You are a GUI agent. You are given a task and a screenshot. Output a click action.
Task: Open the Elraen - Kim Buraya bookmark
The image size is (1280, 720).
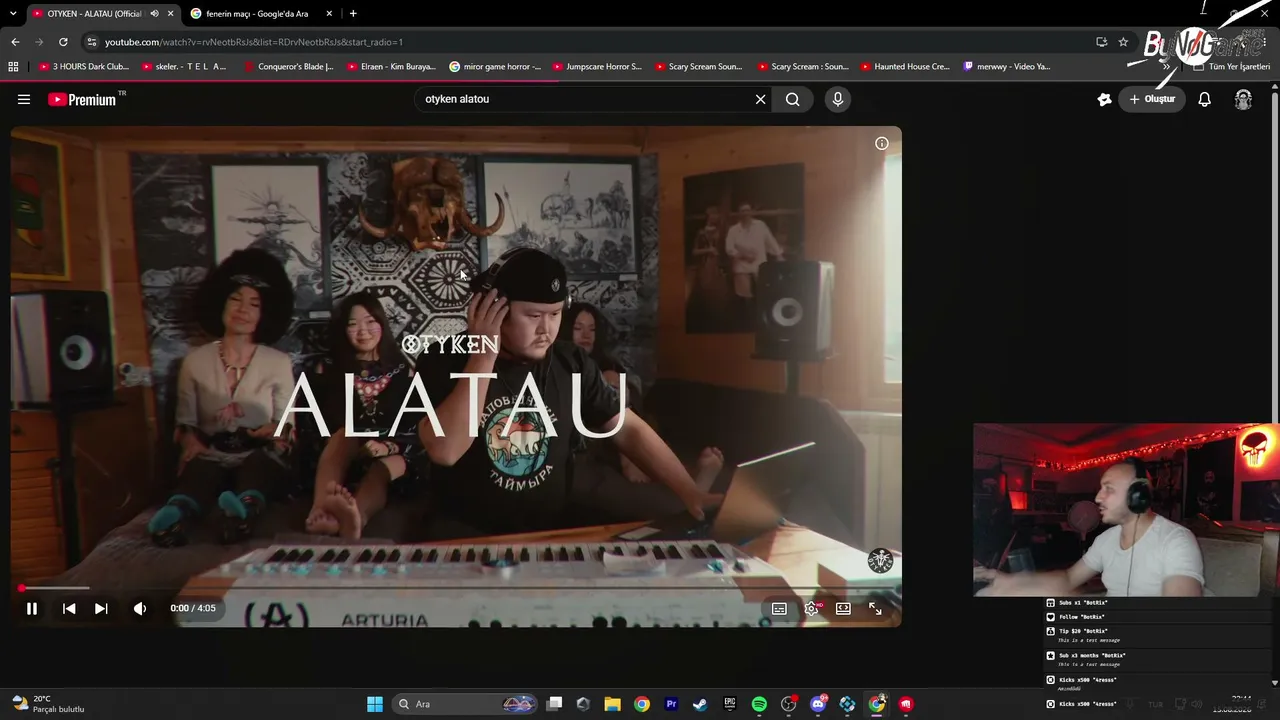391,67
